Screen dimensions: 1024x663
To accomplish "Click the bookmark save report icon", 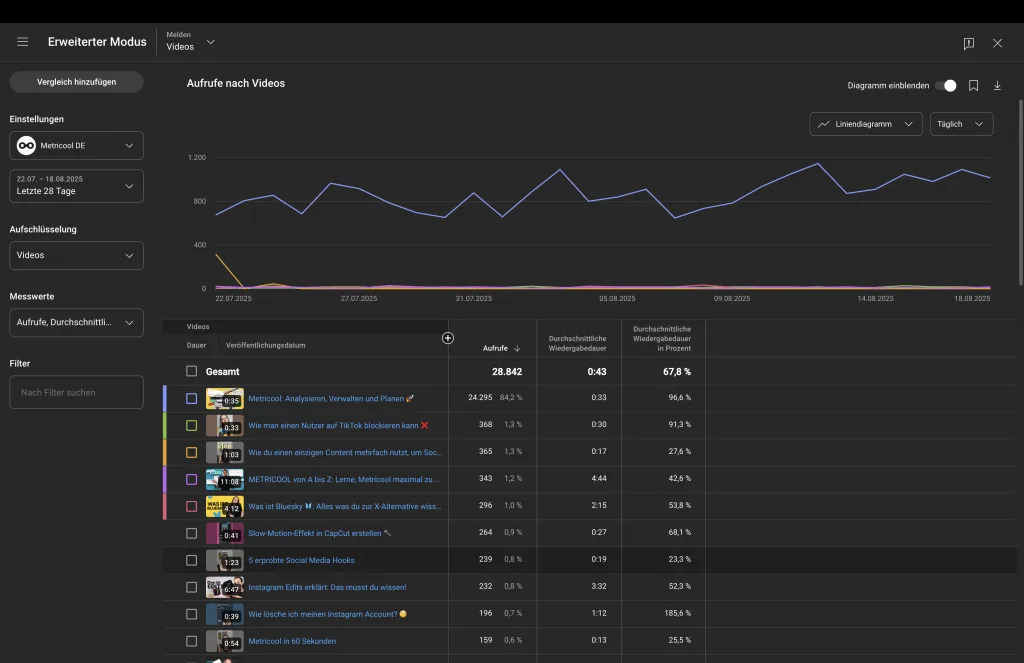I will tap(973, 86).
